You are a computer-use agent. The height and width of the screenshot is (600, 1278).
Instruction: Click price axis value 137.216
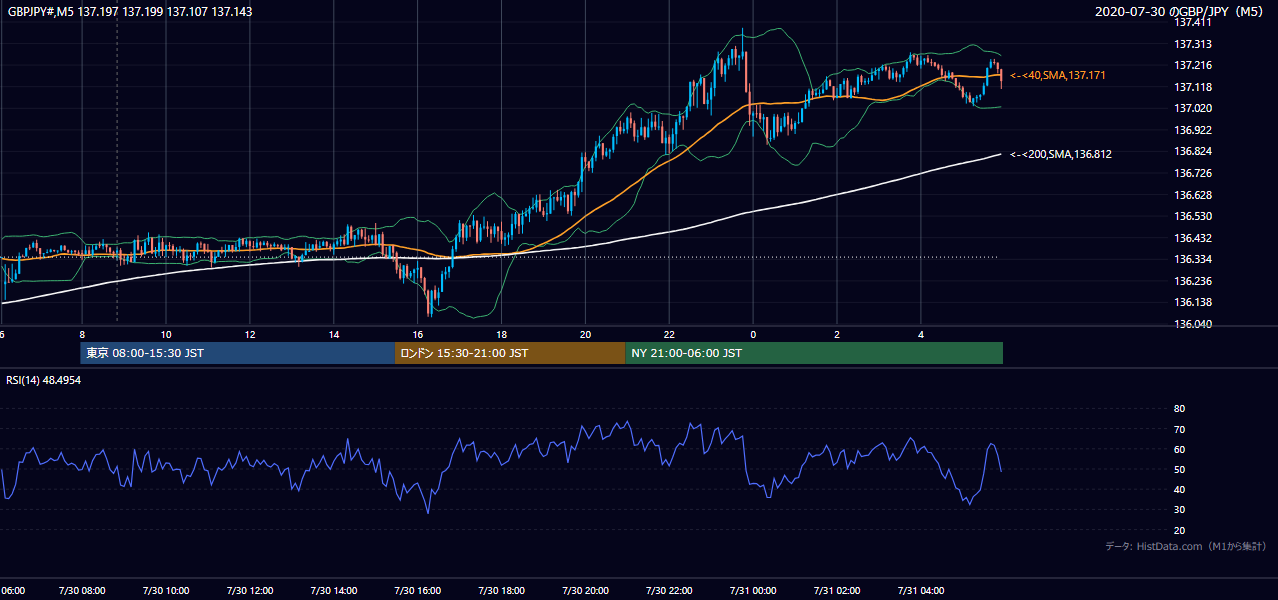[x=1193, y=65]
